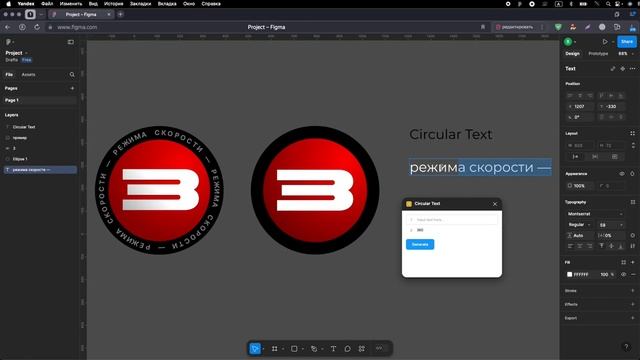Select the Pen tool
Screen dimensions: 640x360
314,349
